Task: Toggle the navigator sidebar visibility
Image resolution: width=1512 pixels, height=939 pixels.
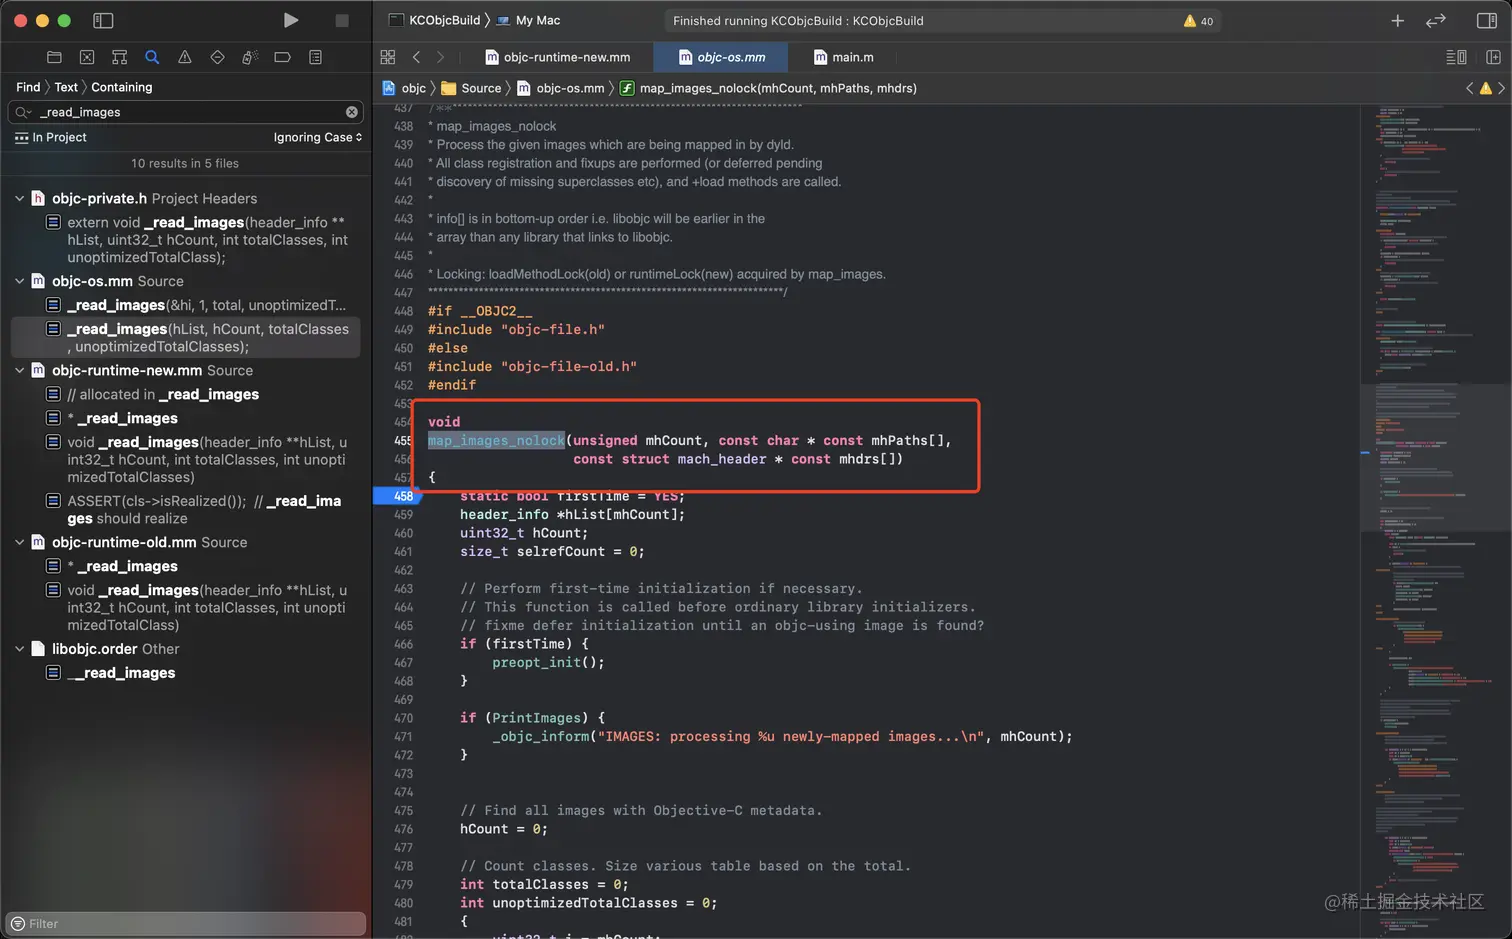Action: (103, 20)
